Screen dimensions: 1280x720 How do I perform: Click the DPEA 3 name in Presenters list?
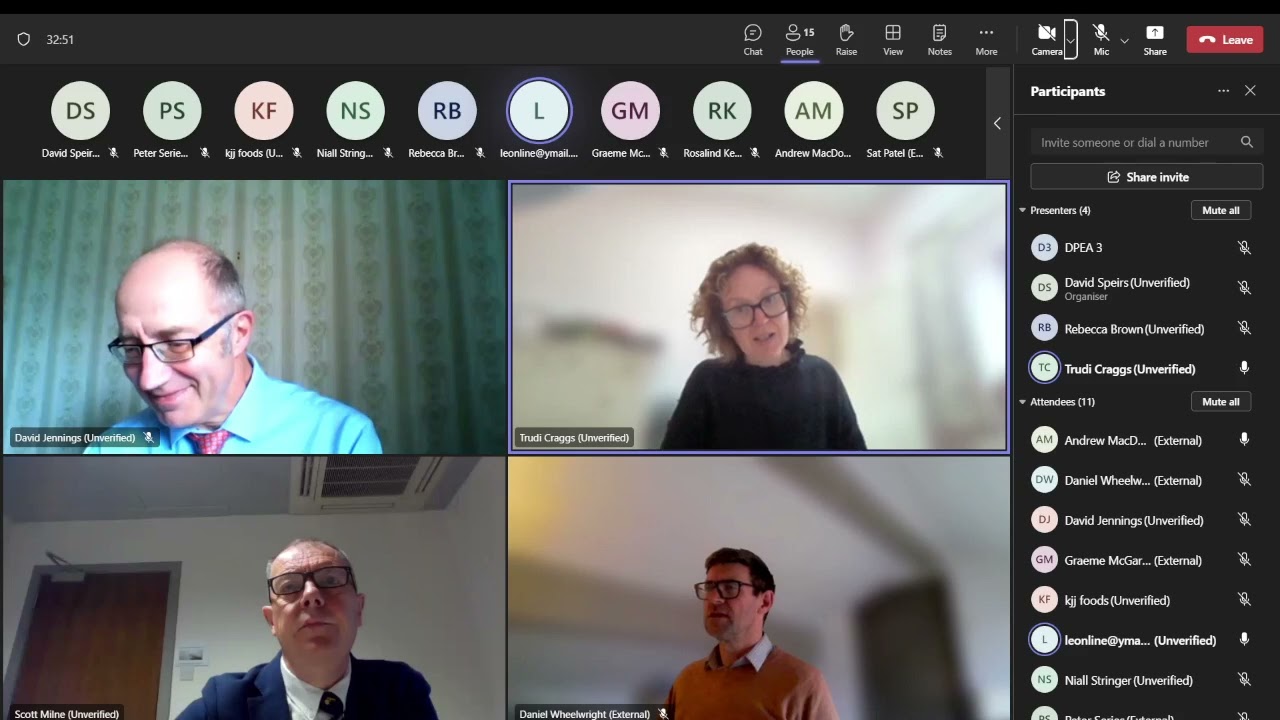pos(1083,248)
